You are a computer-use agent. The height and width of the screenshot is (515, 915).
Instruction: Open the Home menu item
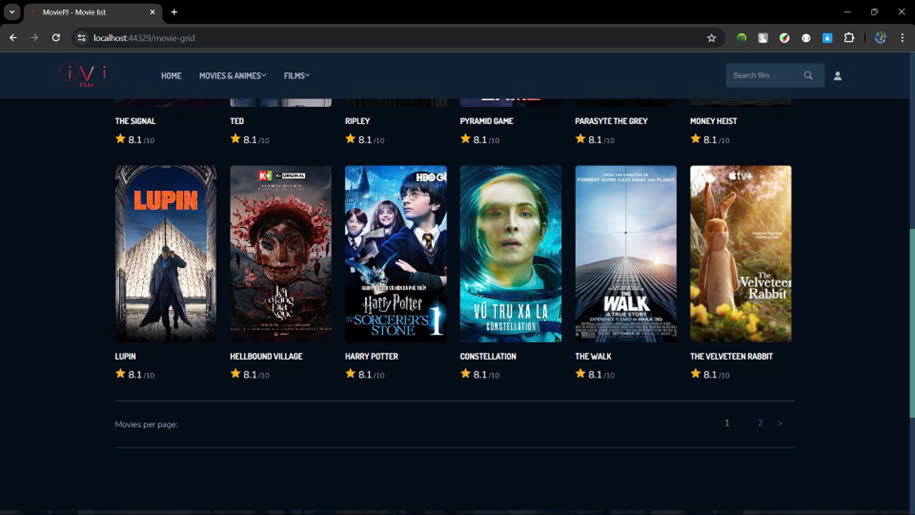(x=171, y=76)
